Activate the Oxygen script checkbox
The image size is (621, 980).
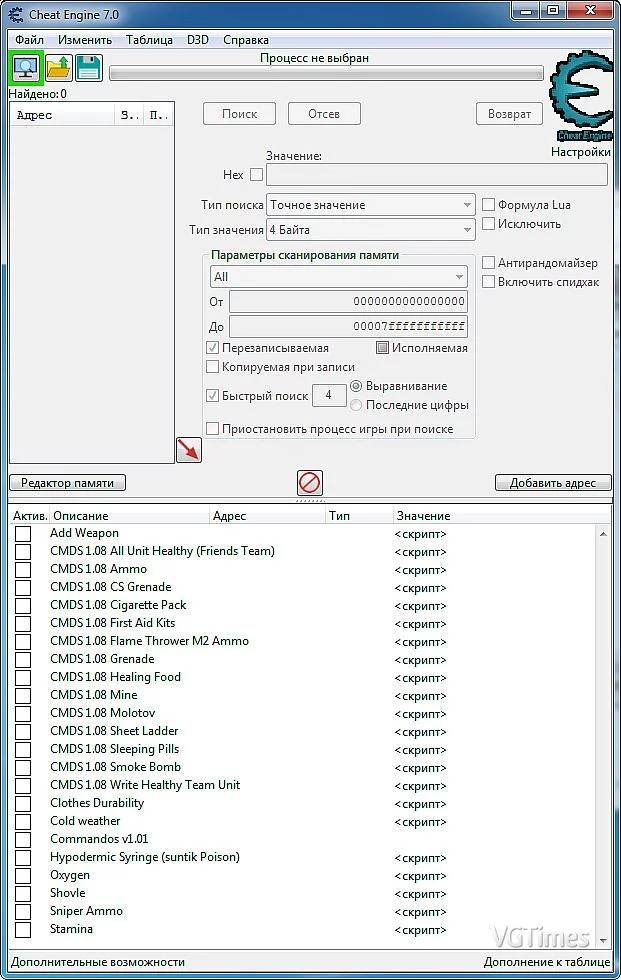coord(23,875)
